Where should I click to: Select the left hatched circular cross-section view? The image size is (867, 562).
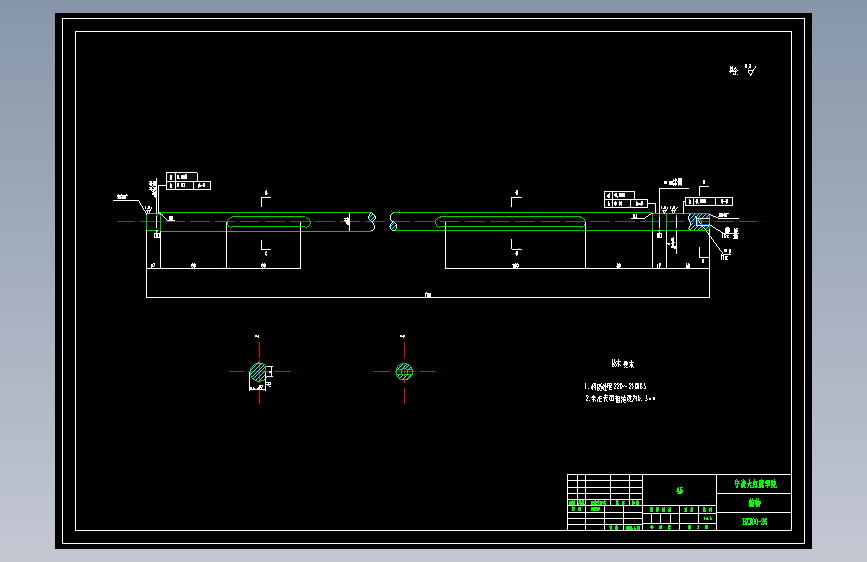coord(258,372)
